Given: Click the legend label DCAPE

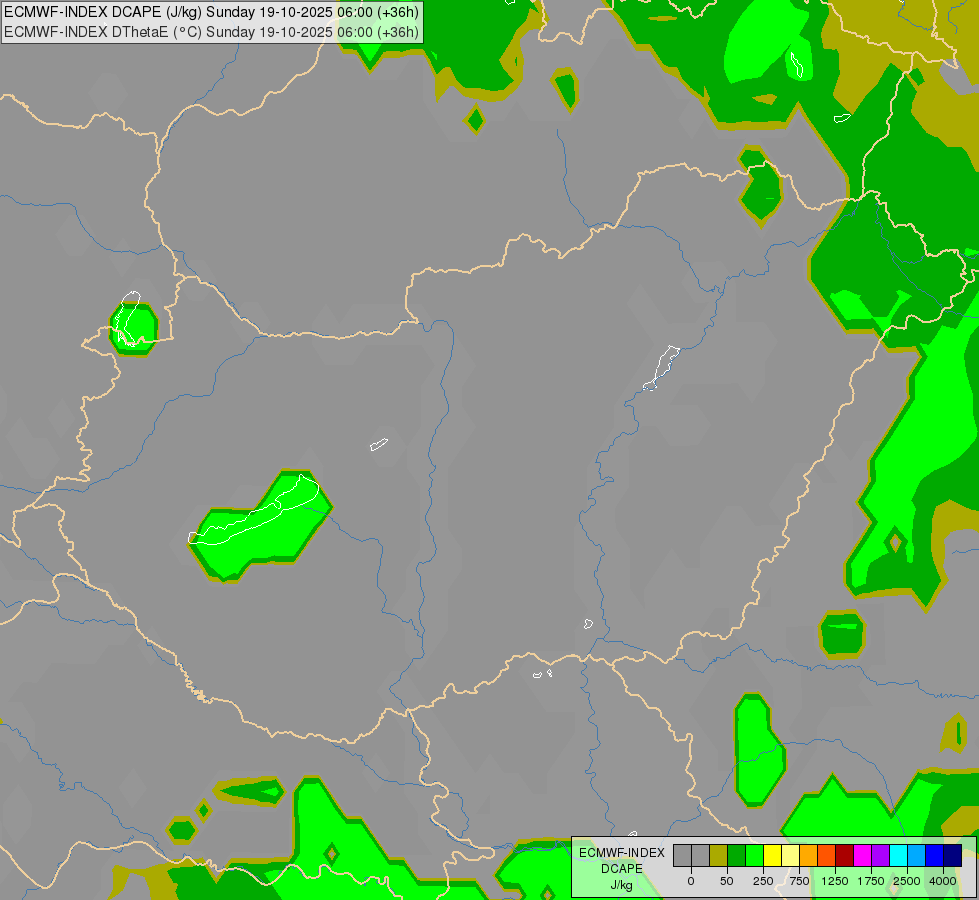Looking at the screenshot, I should (622, 869).
